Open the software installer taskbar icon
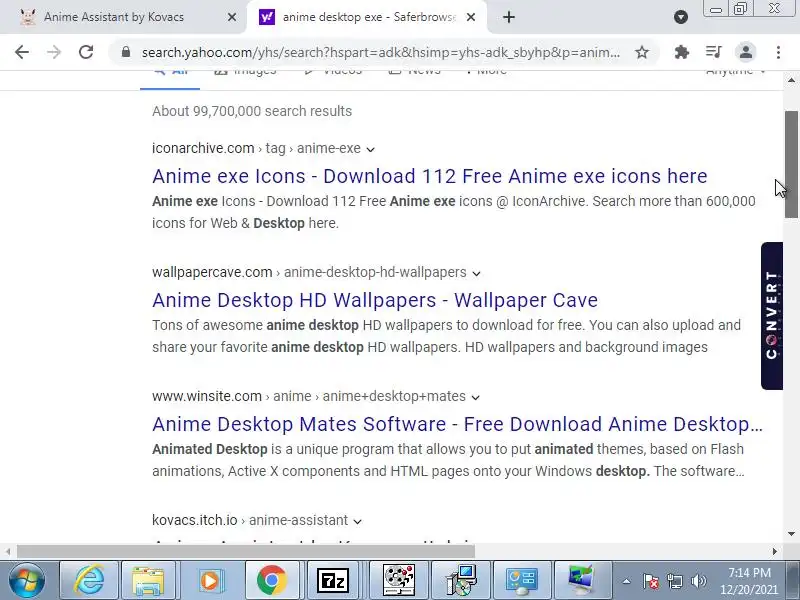The height and width of the screenshot is (600, 800). tap(461, 580)
